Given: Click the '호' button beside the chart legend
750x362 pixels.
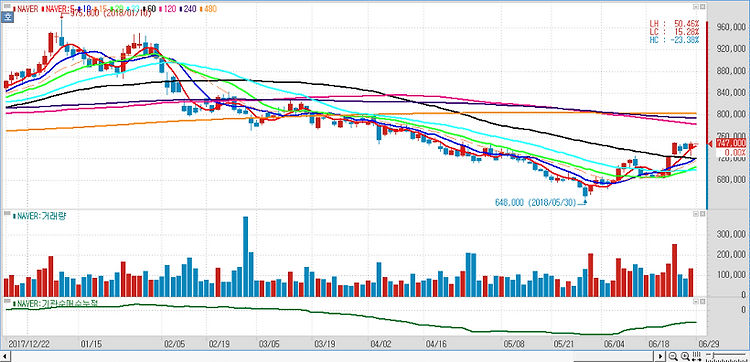Looking at the screenshot, I should [7, 17].
